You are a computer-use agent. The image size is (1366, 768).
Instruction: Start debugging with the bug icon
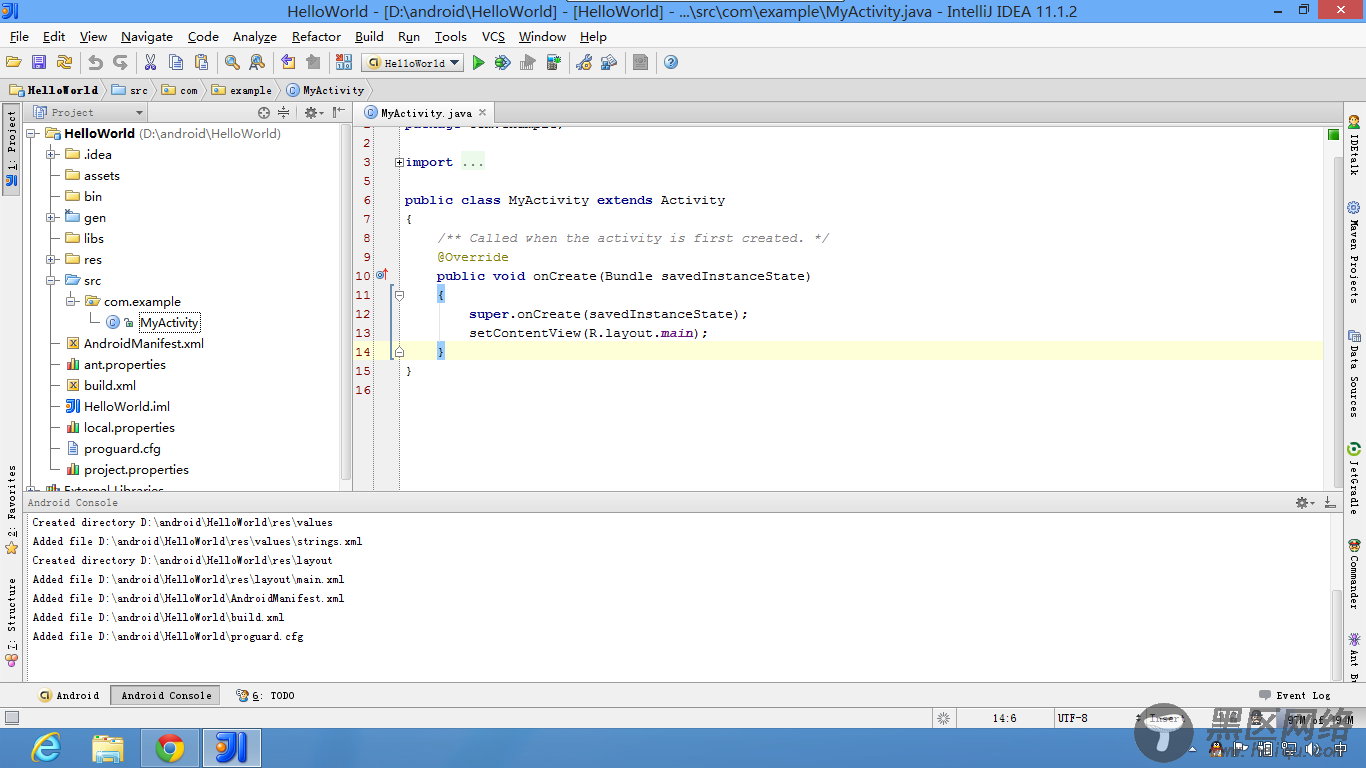click(502, 62)
